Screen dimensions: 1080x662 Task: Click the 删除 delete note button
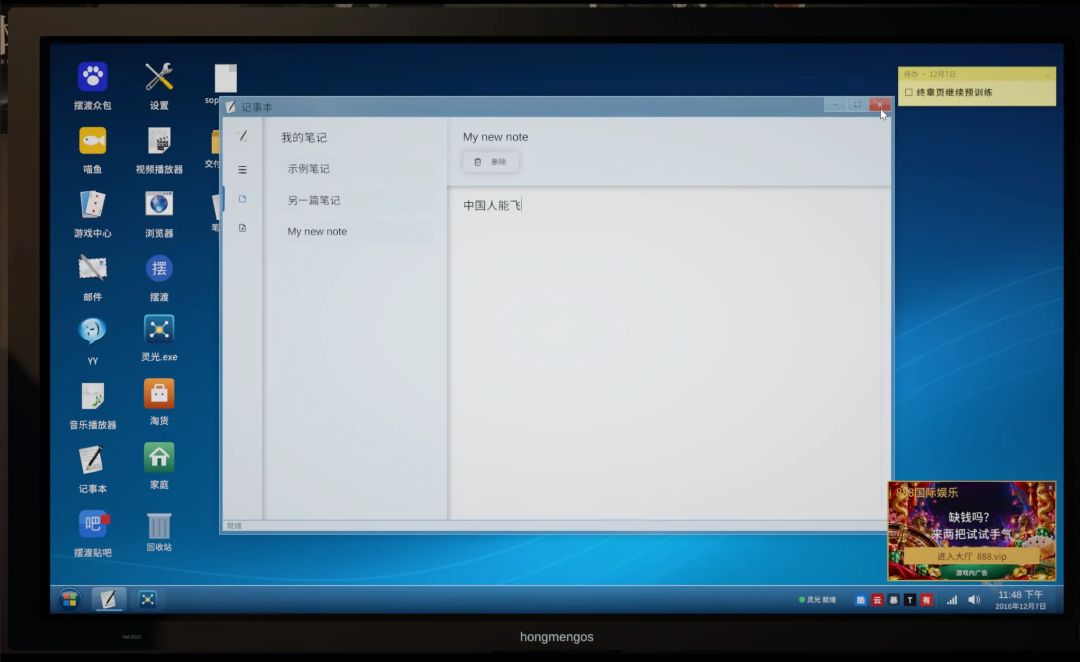coord(490,162)
